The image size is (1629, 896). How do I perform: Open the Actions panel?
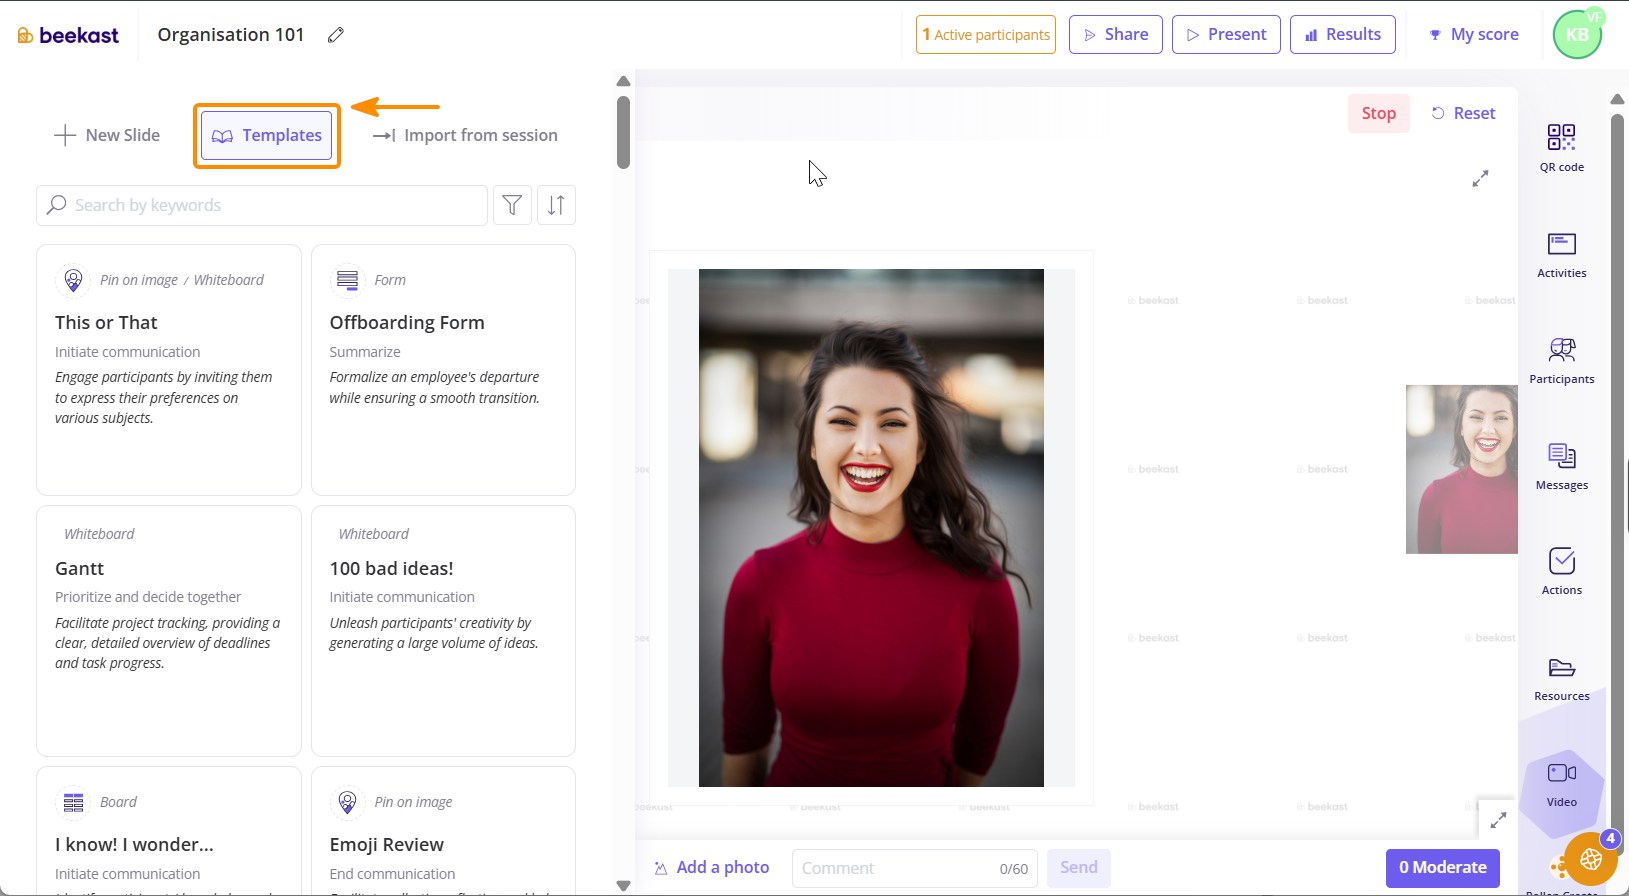1561,572
